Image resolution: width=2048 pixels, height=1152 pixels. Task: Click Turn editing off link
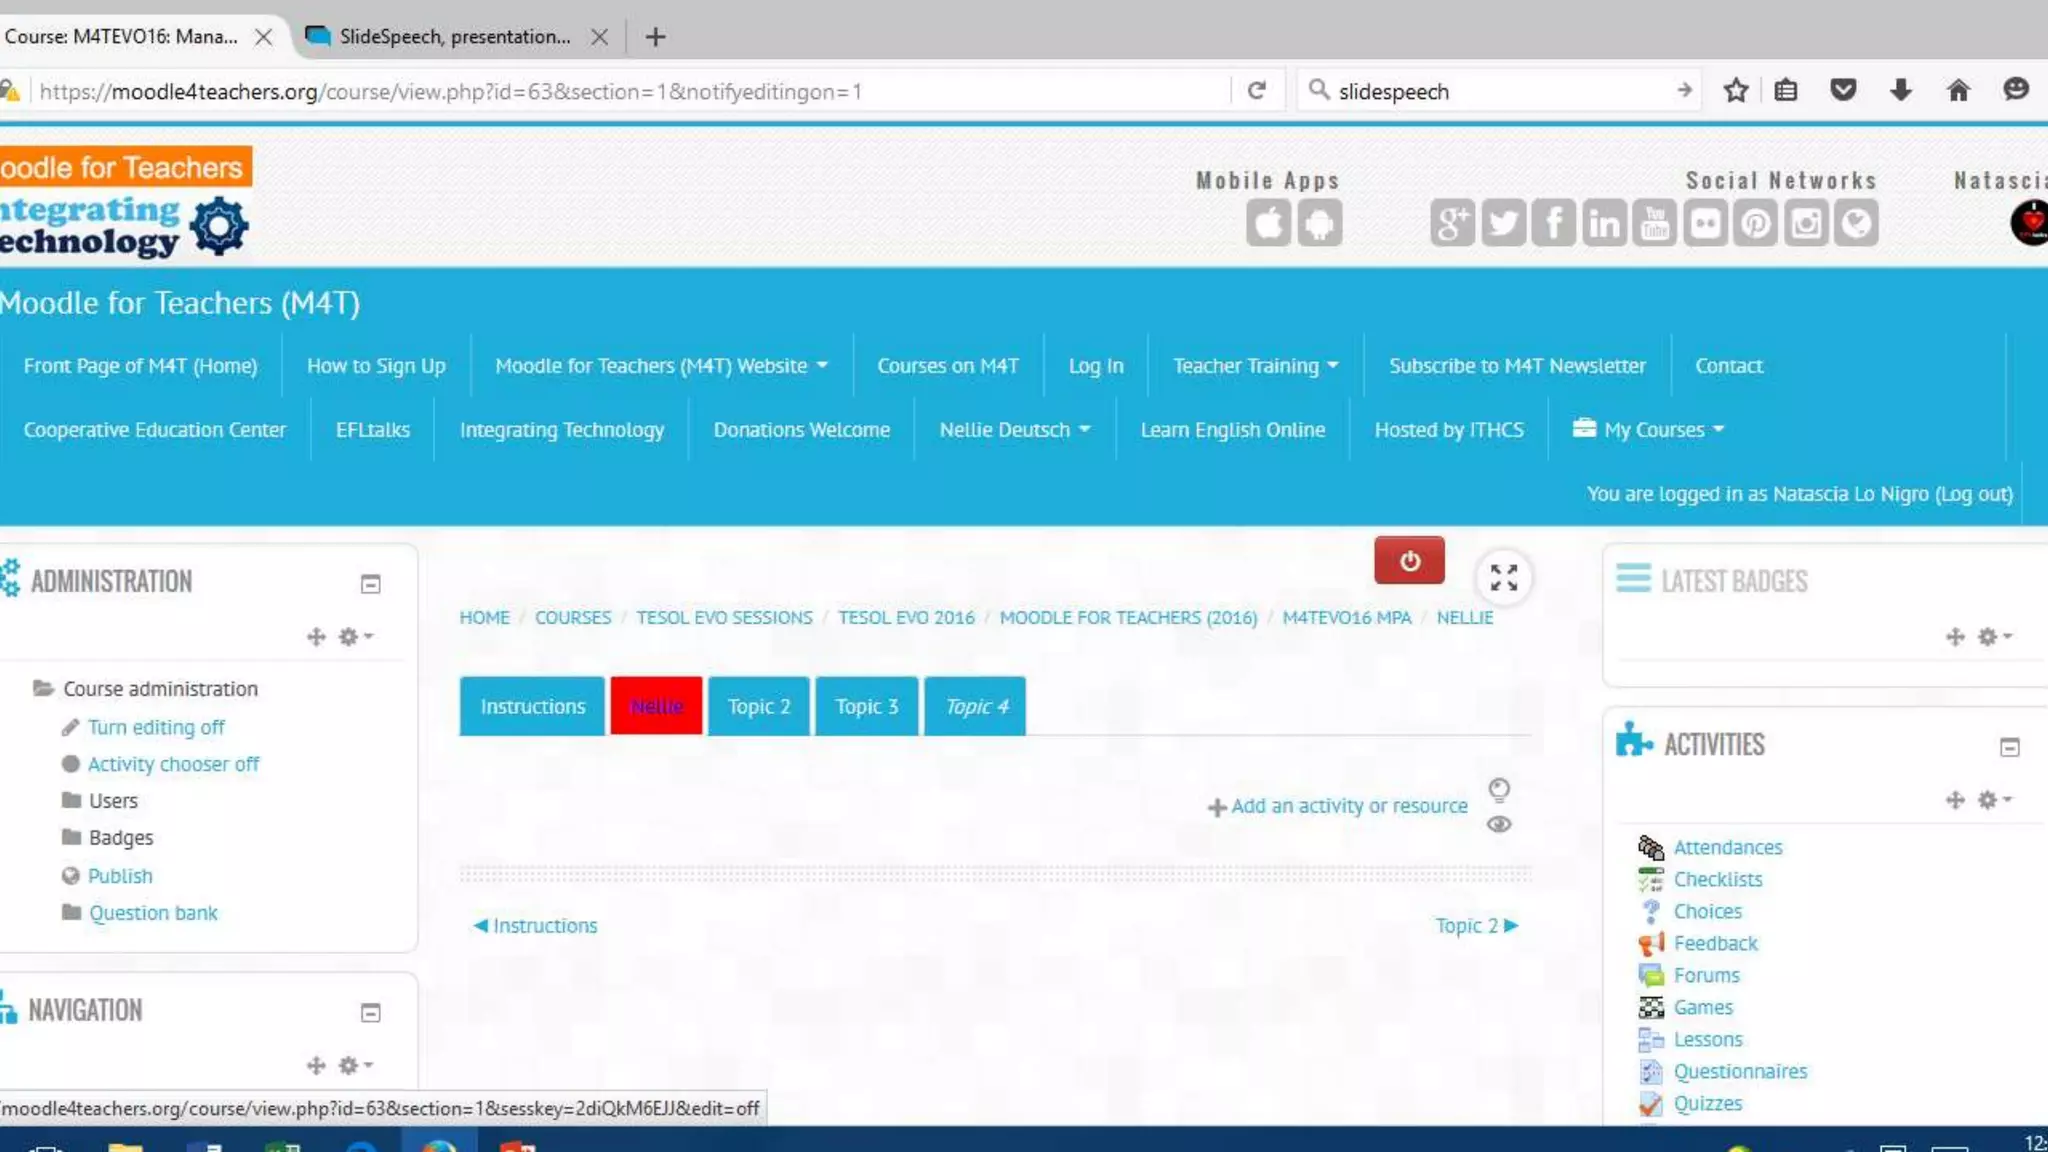point(156,727)
